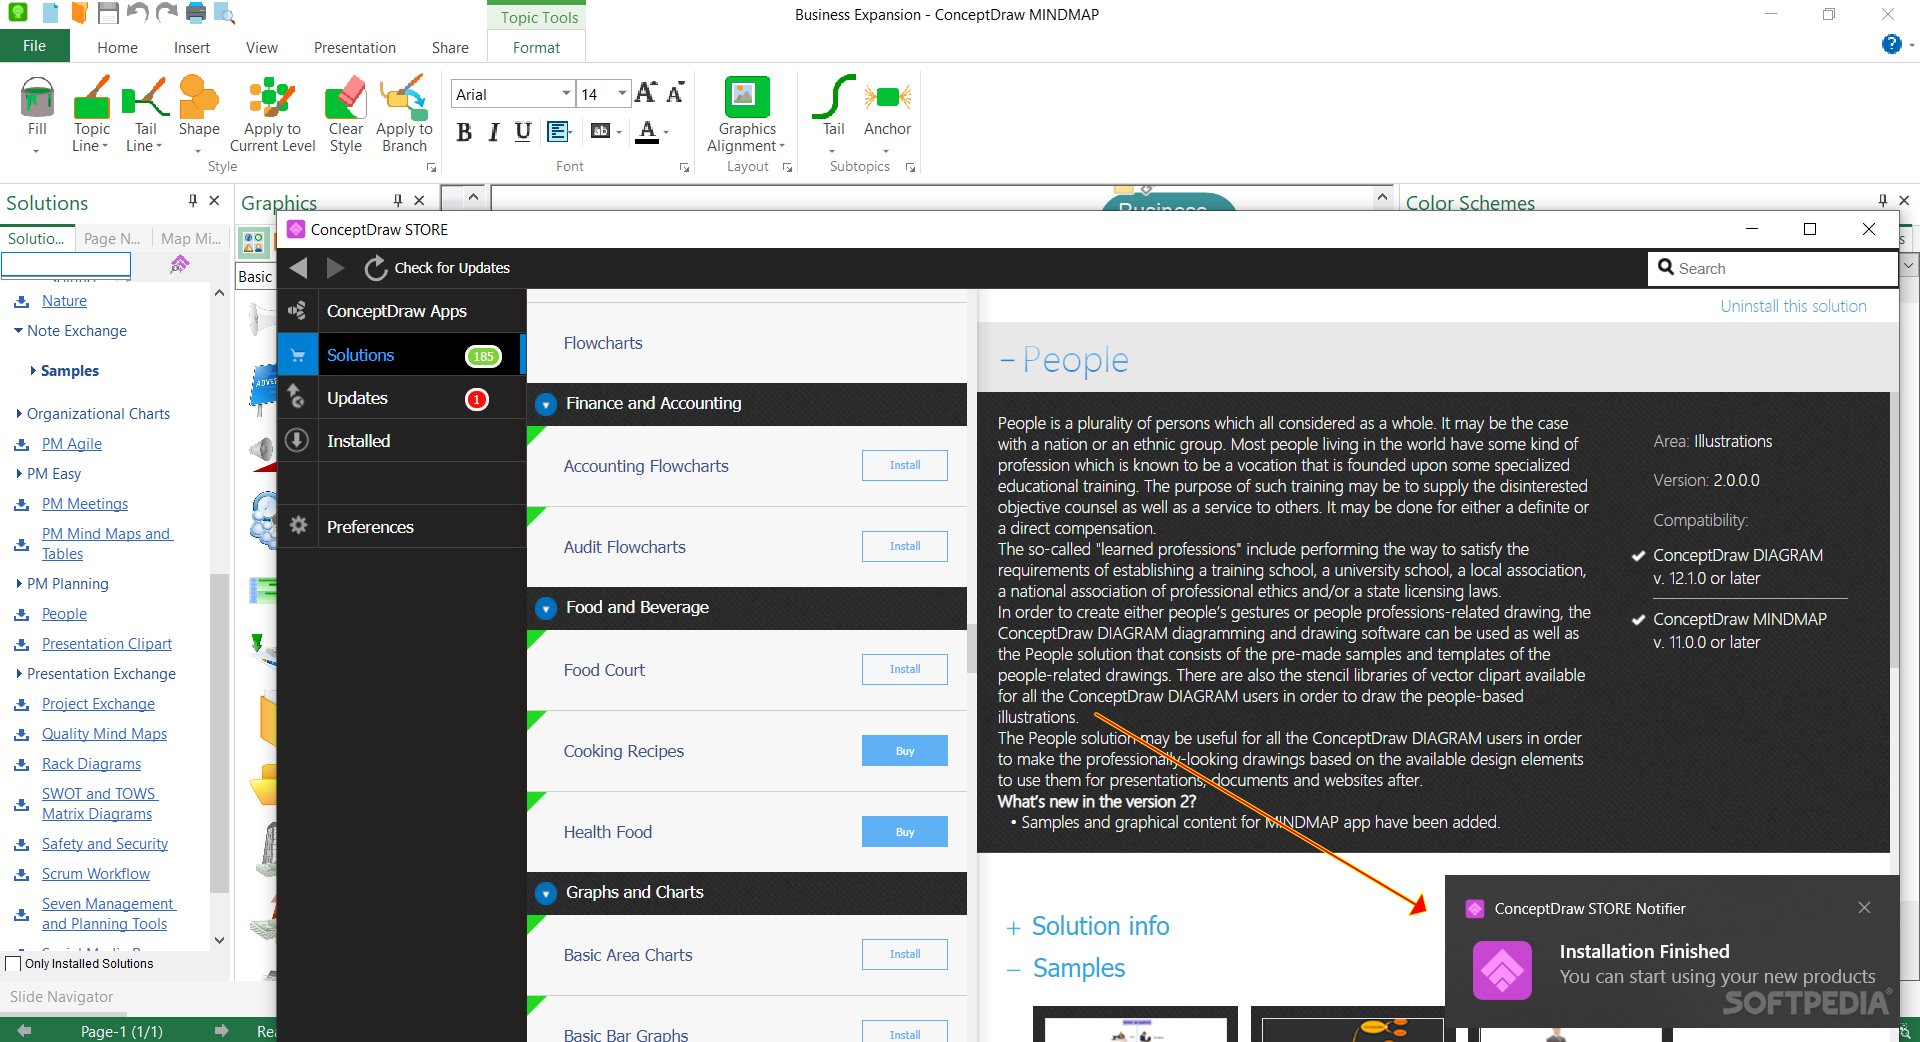Click download icon next to PM Agile
The height and width of the screenshot is (1042, 1920).
click(21, 445)
